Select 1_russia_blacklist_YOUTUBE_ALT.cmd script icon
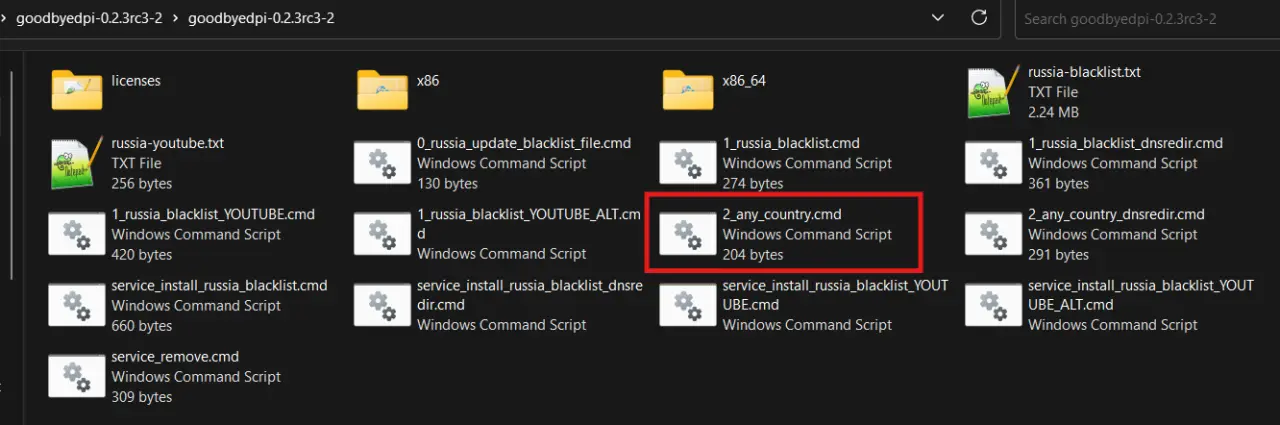This screenshot has width=1280, height=425. tap(382, 234)
